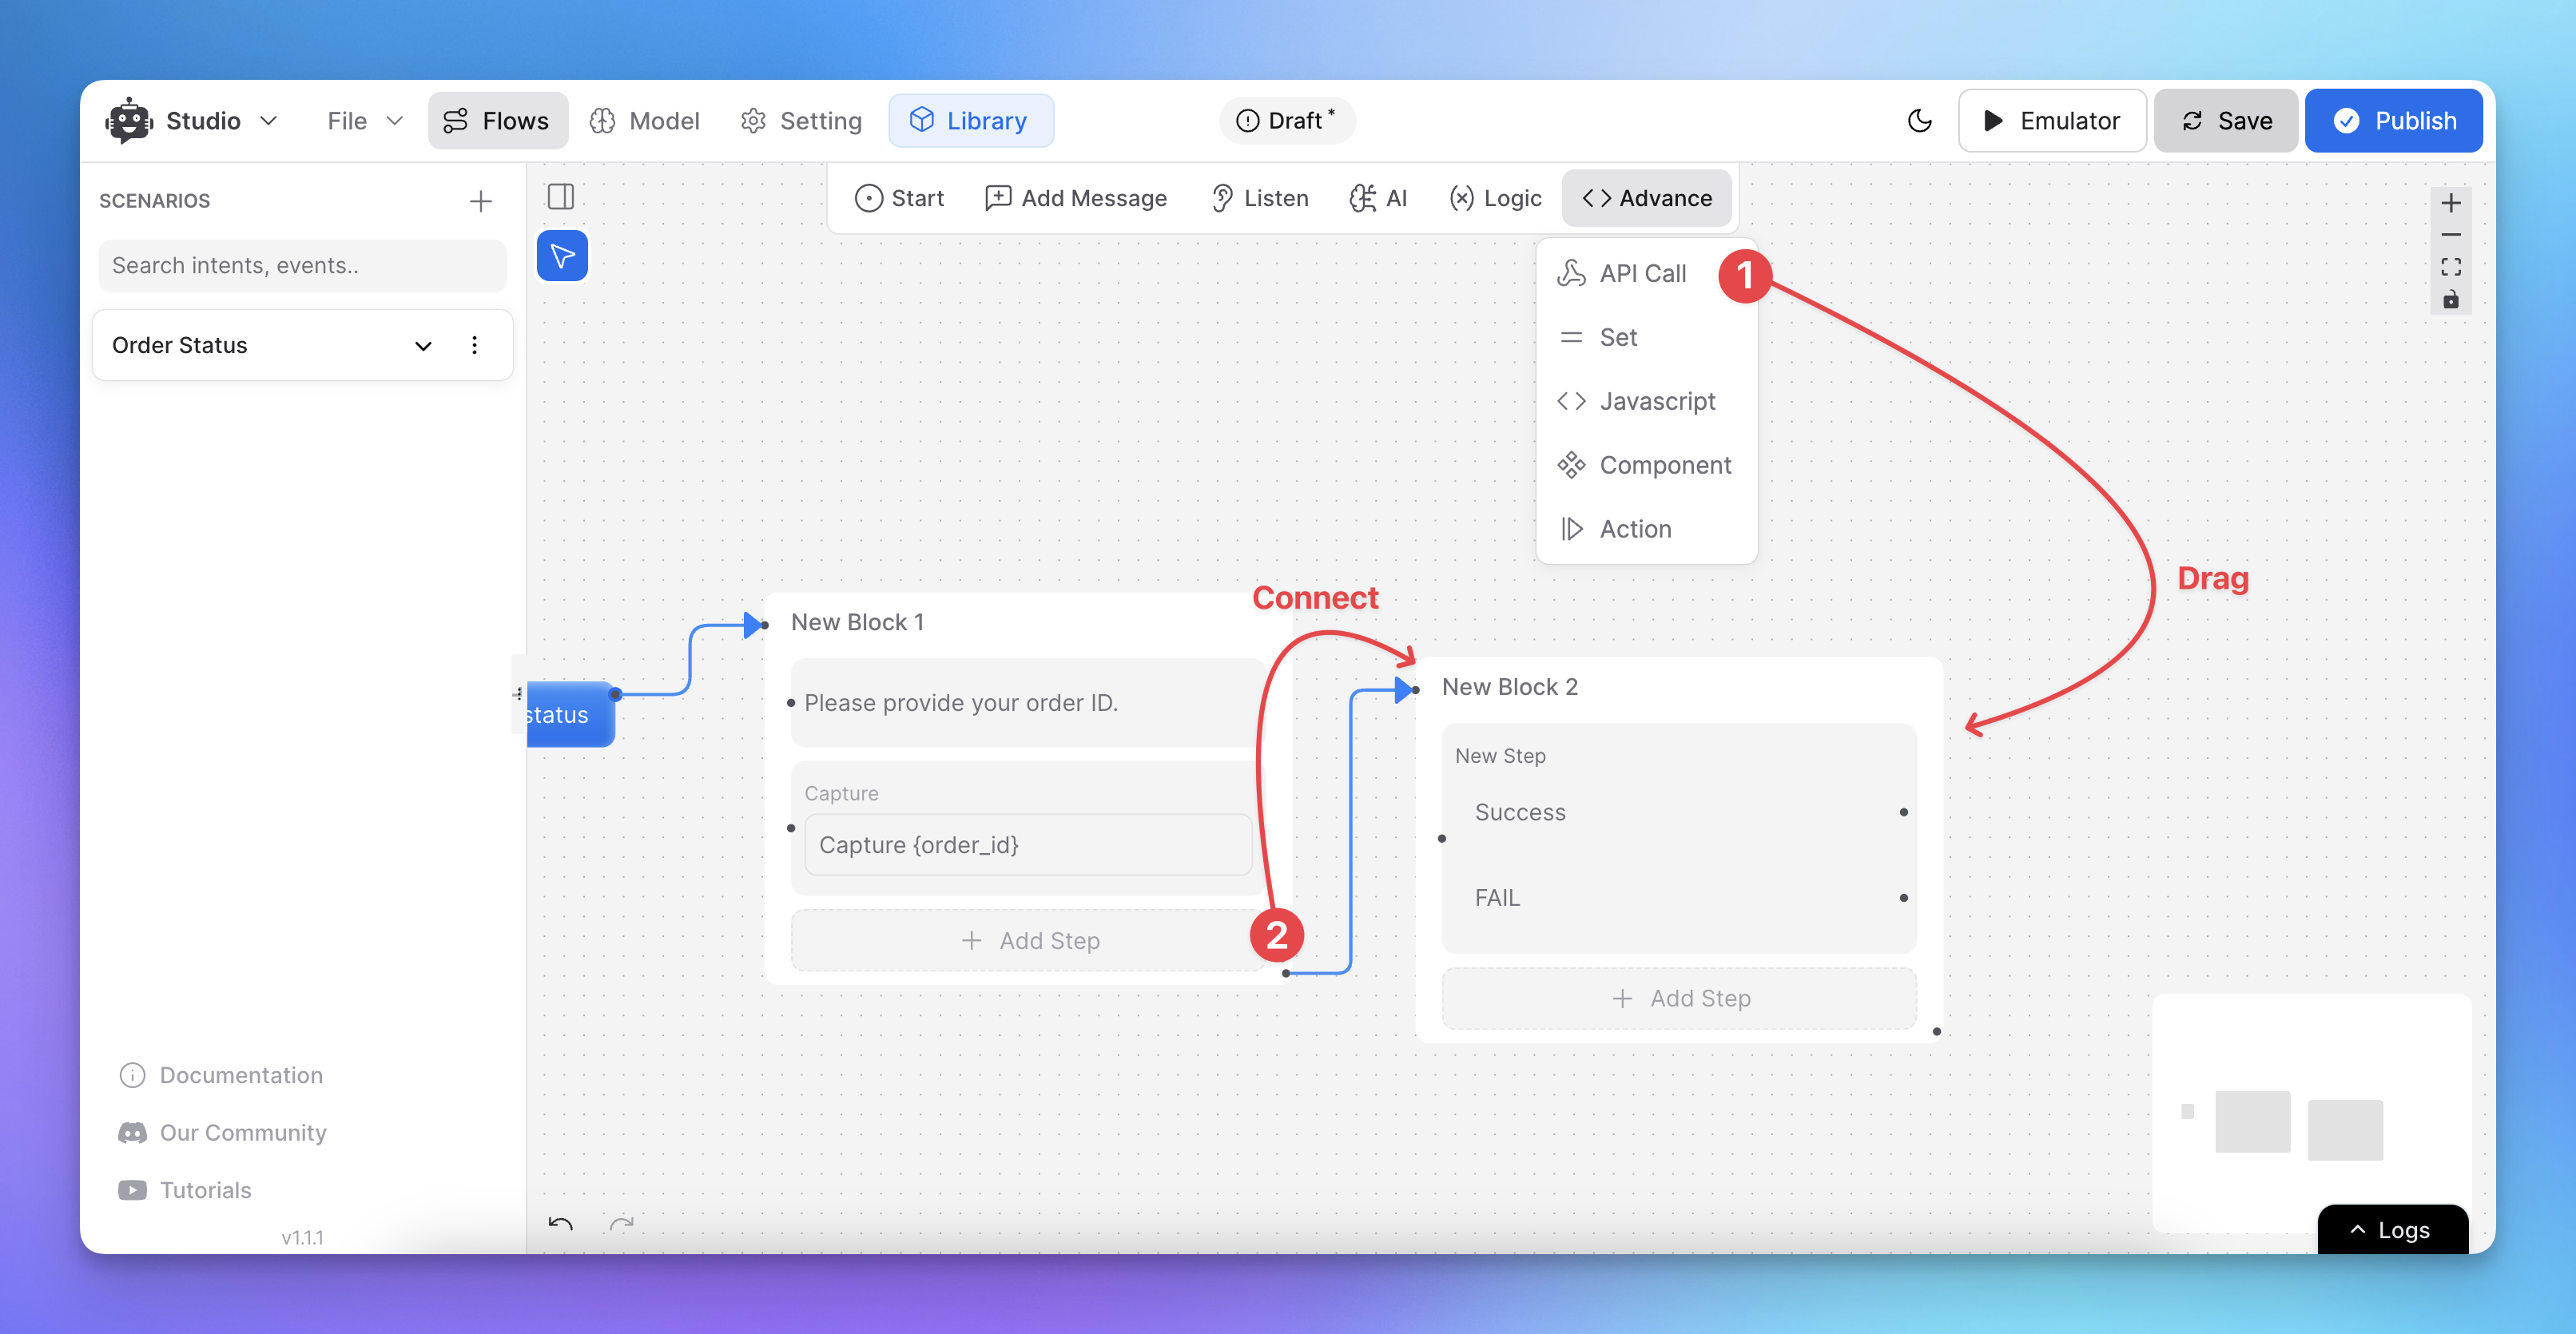Image resolution: width=2576 pixels, height=1334 pixels.
Task: Click the Emulator play icon
Action: click(1992, 121)
